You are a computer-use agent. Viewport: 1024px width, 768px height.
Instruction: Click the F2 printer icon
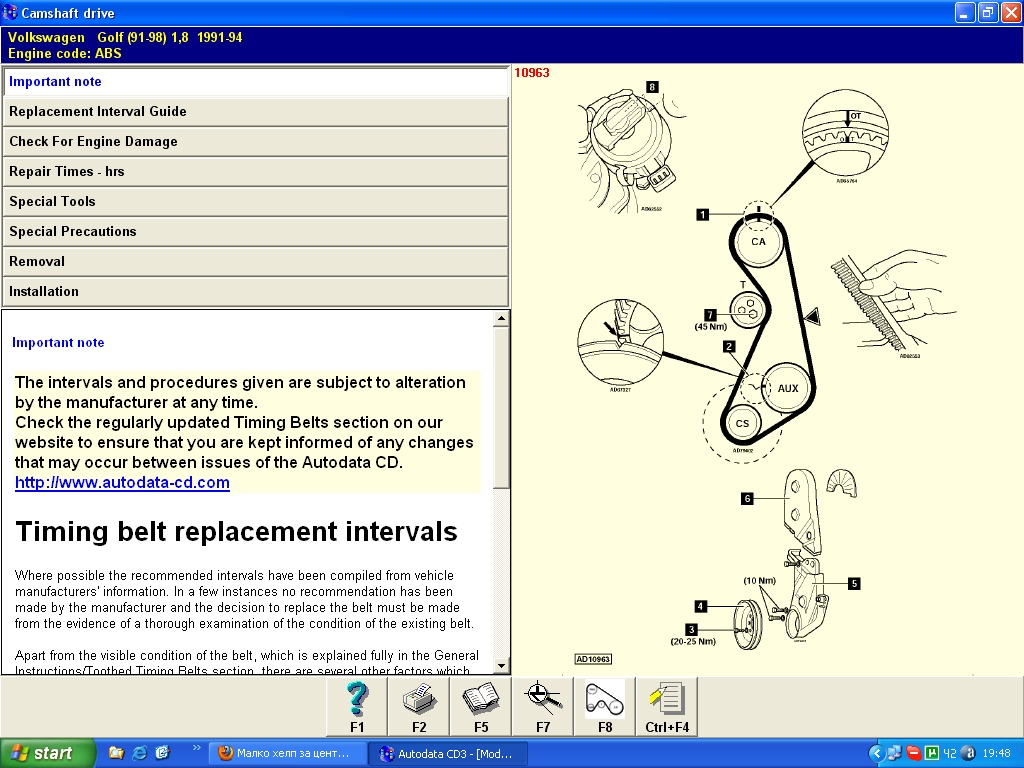tap(419, 706)
